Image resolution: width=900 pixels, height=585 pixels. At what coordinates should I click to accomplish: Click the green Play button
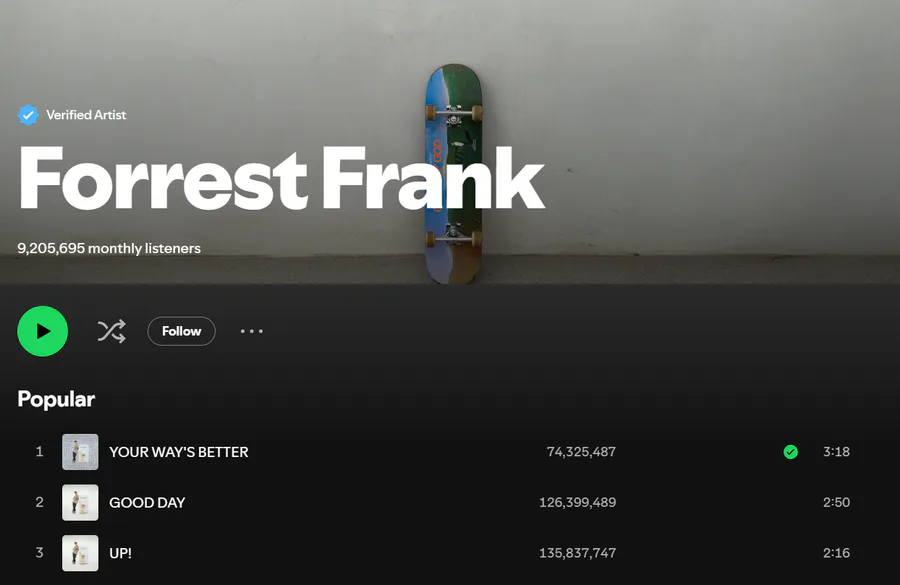click(x=42, y=331)
